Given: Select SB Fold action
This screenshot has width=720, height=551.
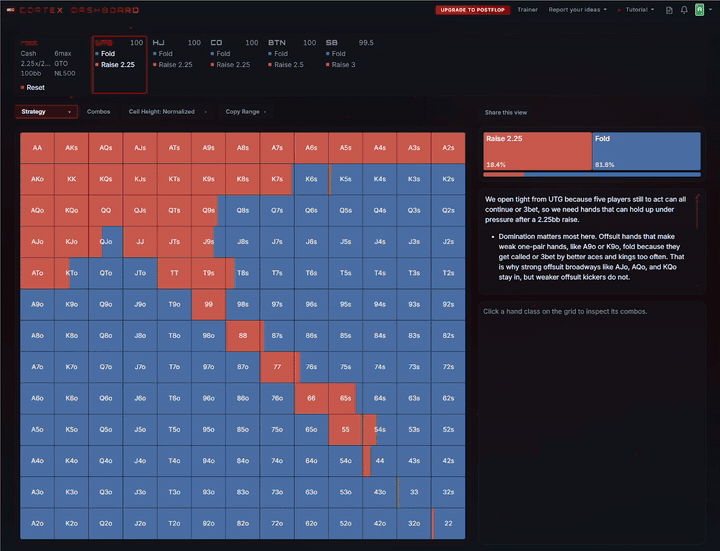Looking at the screenshot, I should [336, 54].
